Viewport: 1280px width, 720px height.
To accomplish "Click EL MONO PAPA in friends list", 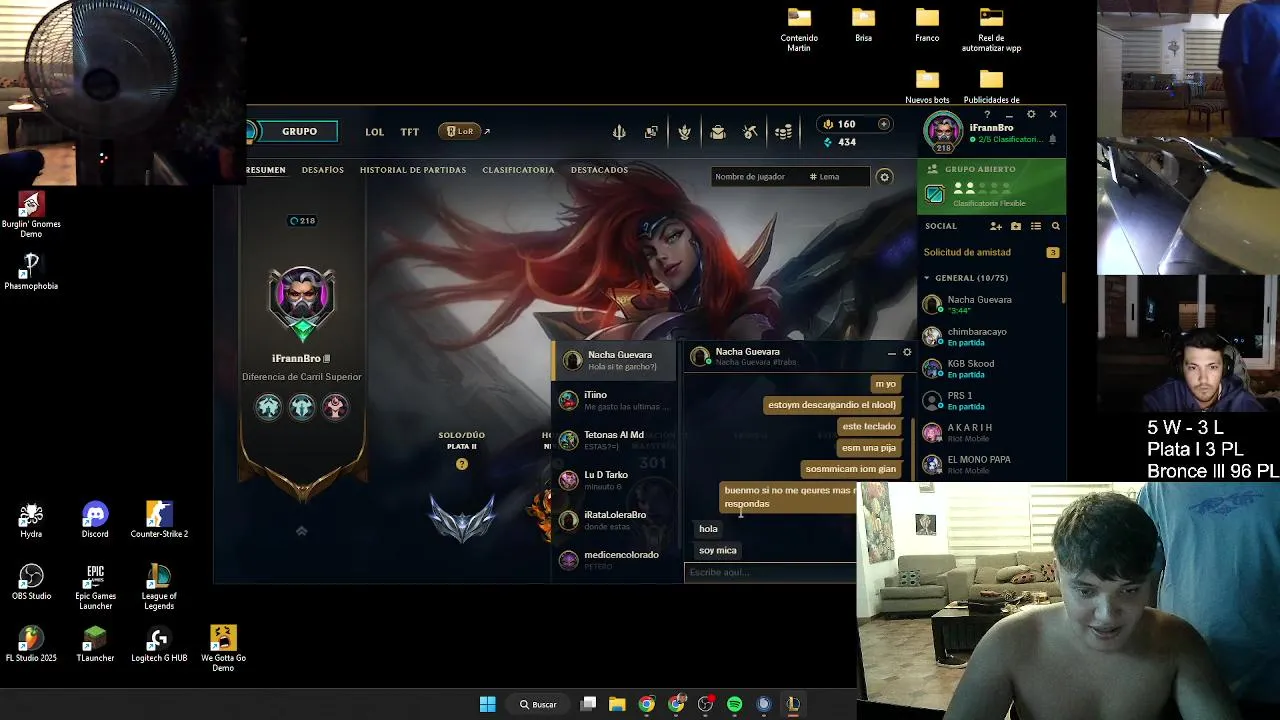I will [989, 465].
